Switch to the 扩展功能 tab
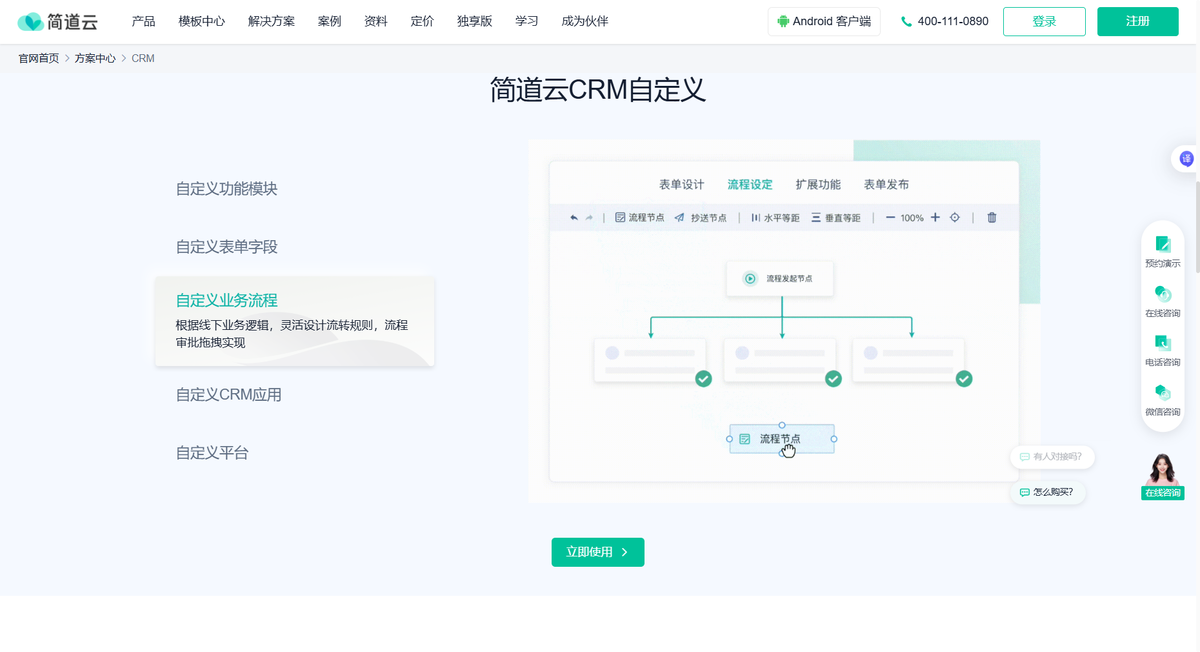 point(818,184)
